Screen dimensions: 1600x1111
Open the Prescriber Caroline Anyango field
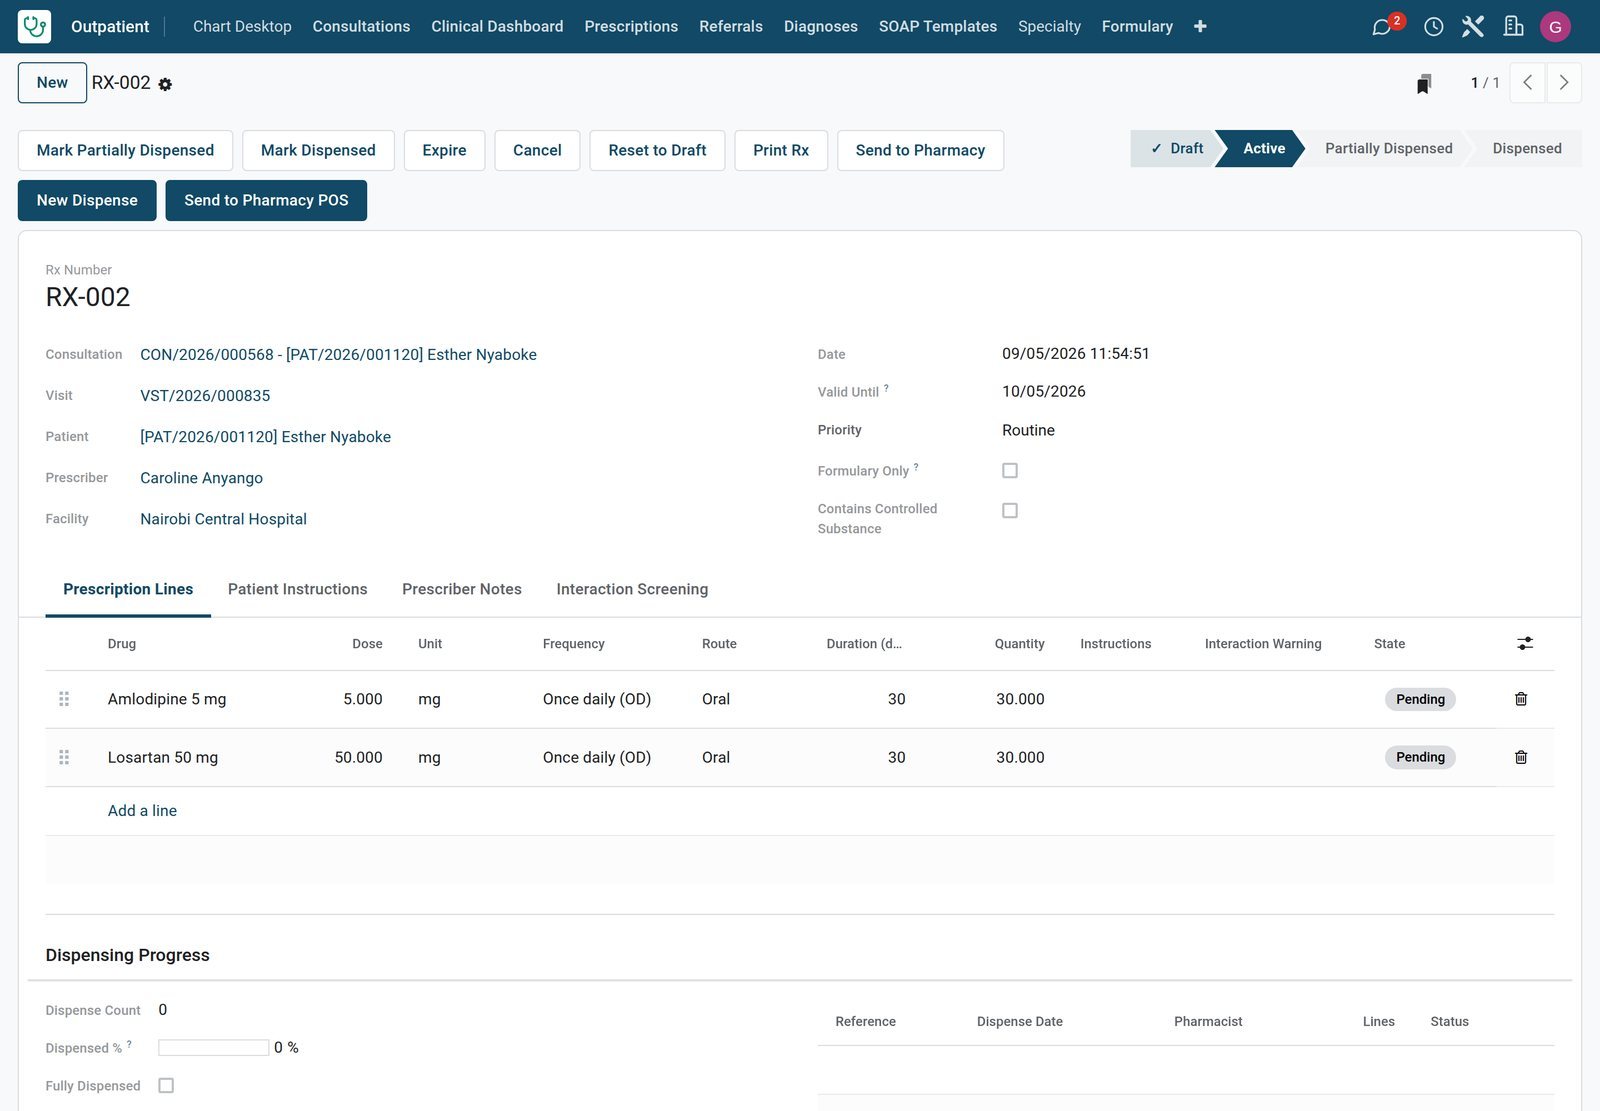tap(201, 478)
